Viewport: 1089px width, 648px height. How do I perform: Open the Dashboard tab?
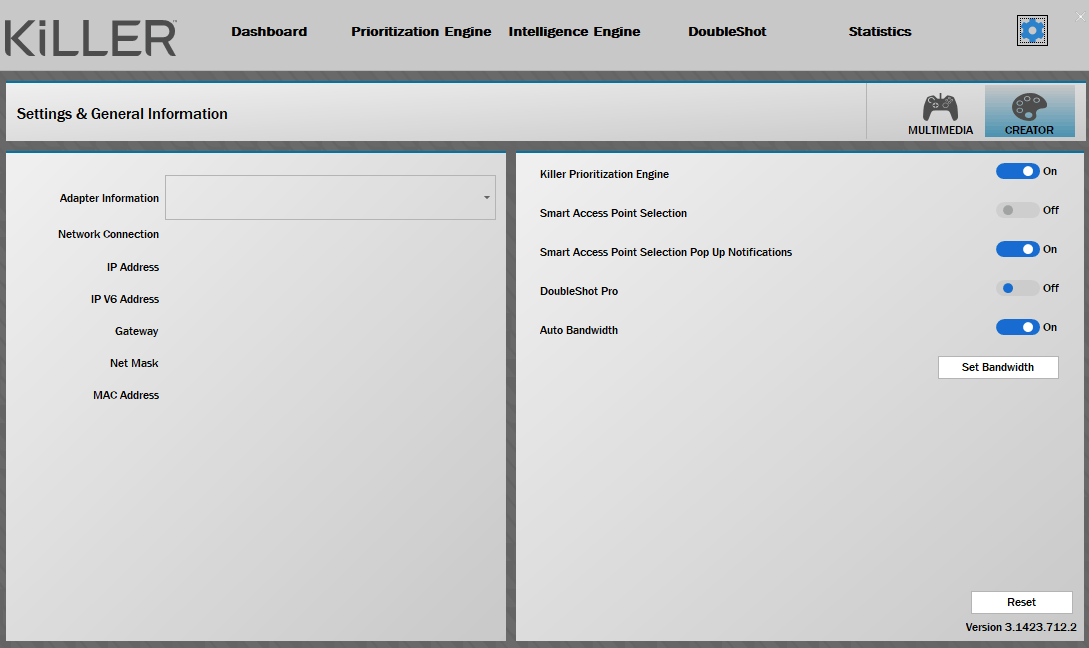[x=269, y=31]
